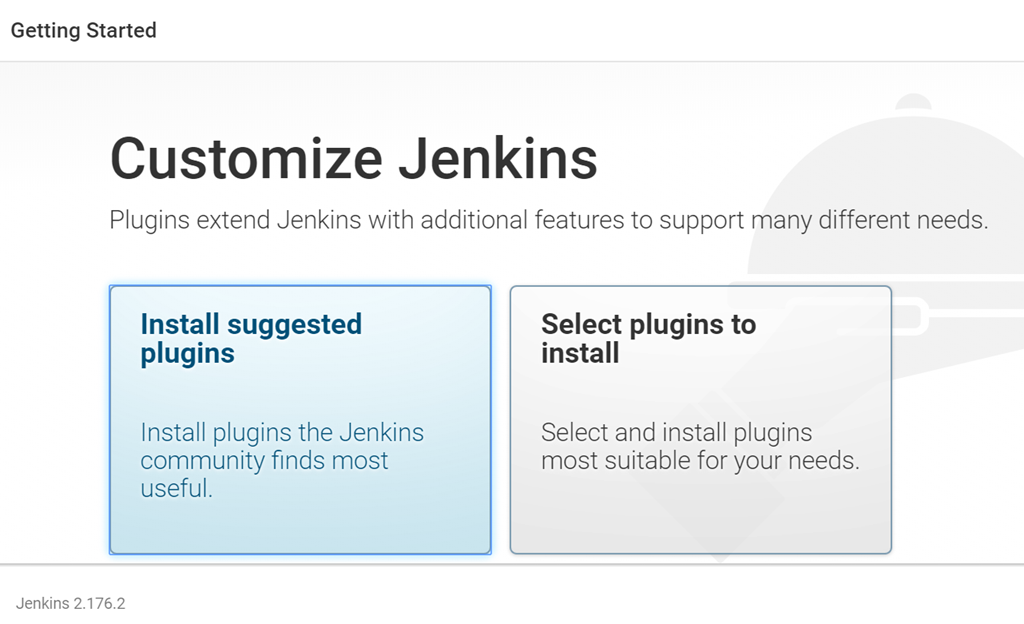Screen dimensions: 1024x624
Task: Click the "Getting Started" header title
Action: tap(83, 30)
